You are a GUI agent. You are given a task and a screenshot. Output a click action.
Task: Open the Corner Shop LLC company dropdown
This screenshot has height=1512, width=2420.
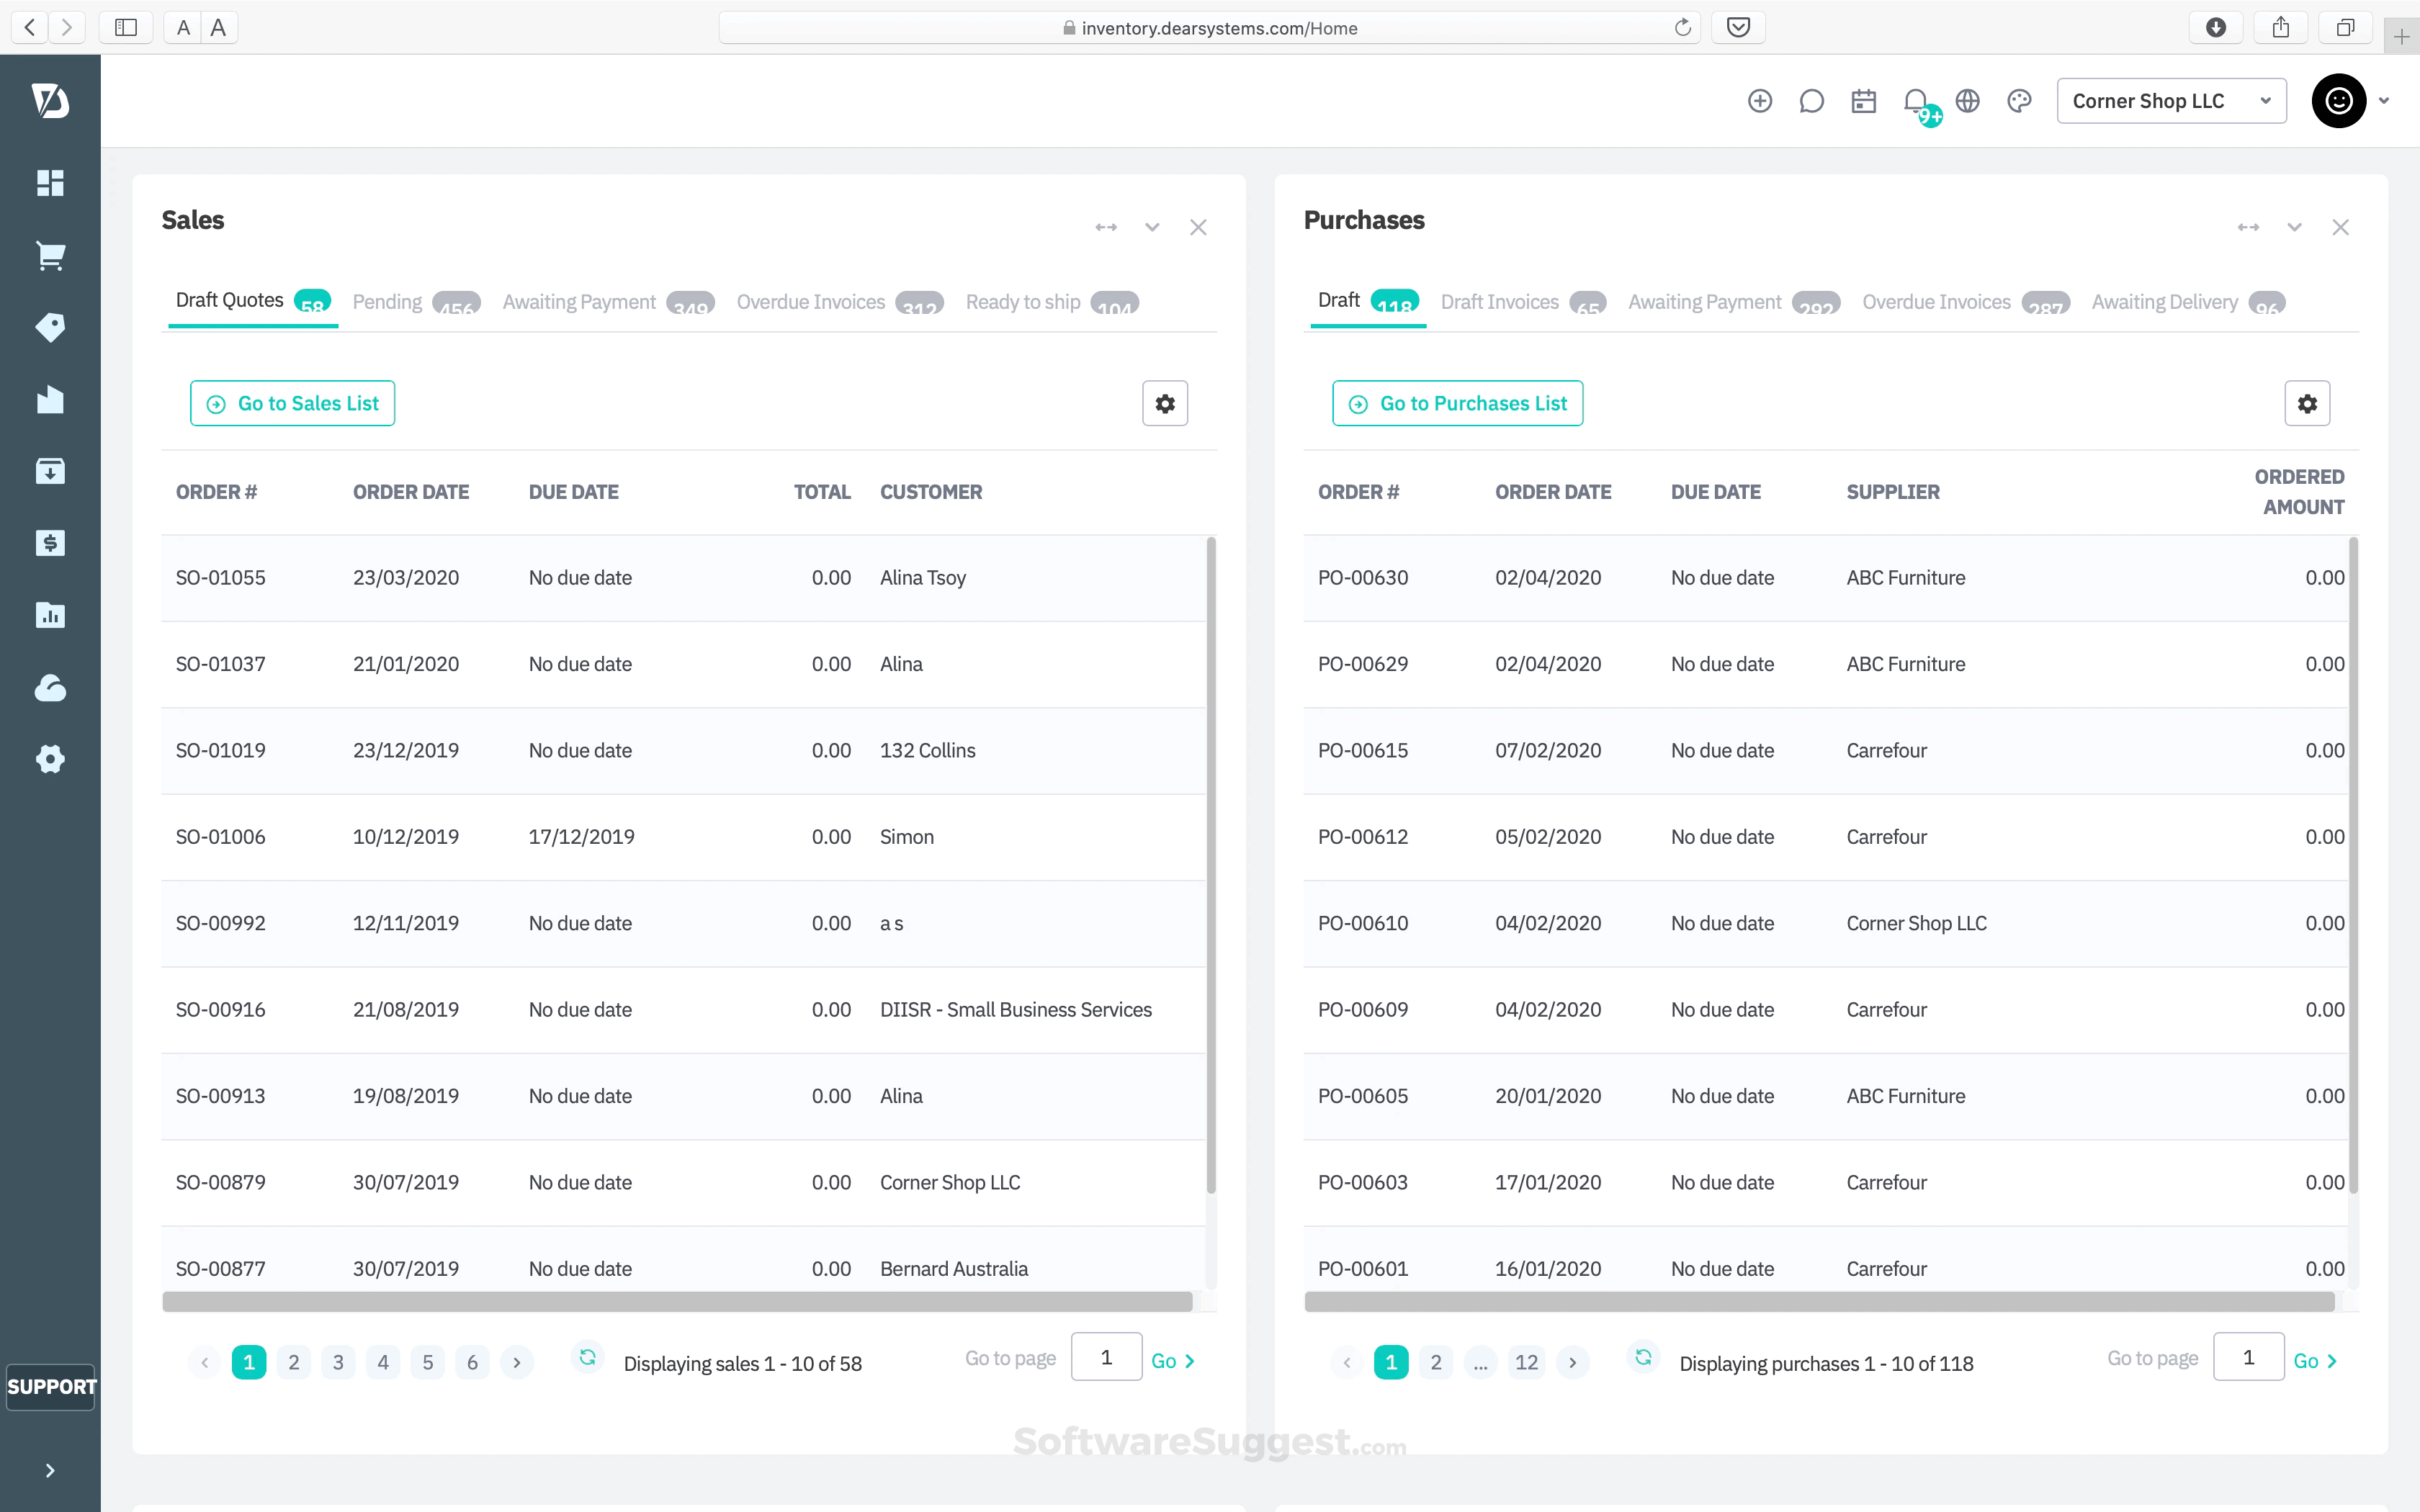pyautogui.click(x=2171, y=101)
